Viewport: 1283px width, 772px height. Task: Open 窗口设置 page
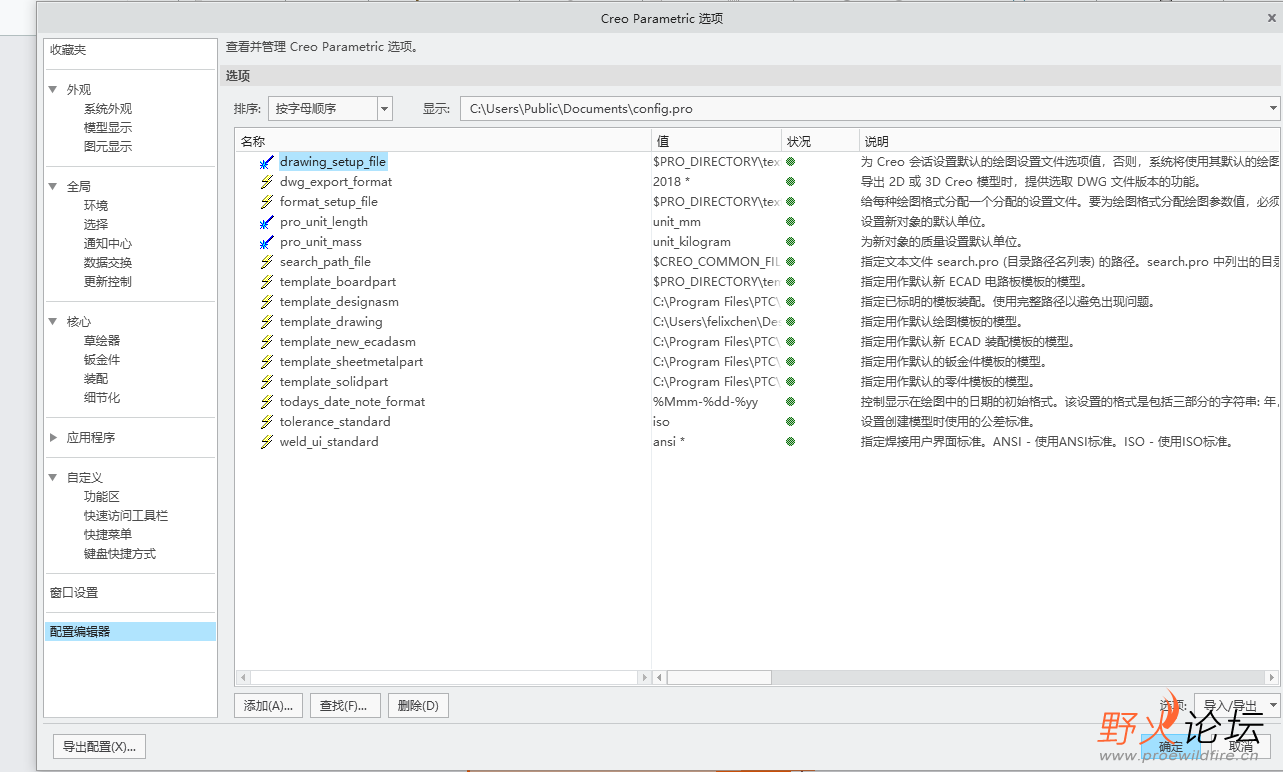(74, 593)
